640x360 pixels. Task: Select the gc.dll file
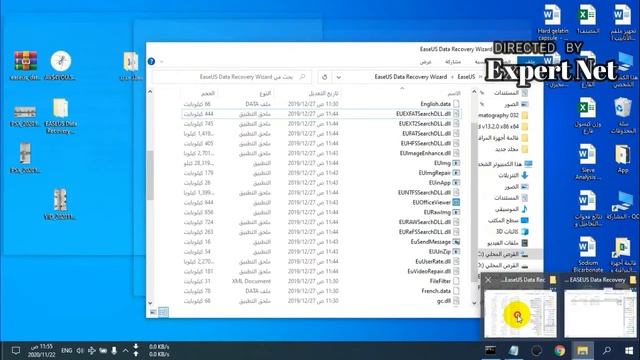point(444,301)
